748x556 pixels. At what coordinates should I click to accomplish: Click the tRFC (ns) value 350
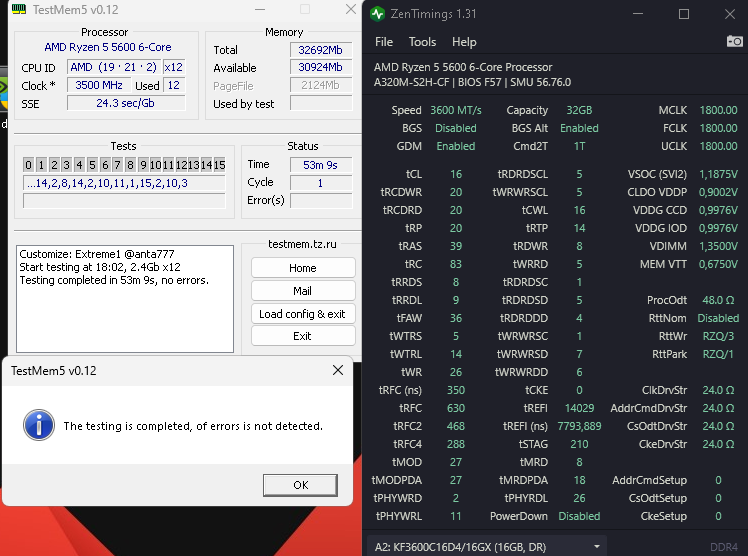tap(456, 390)
